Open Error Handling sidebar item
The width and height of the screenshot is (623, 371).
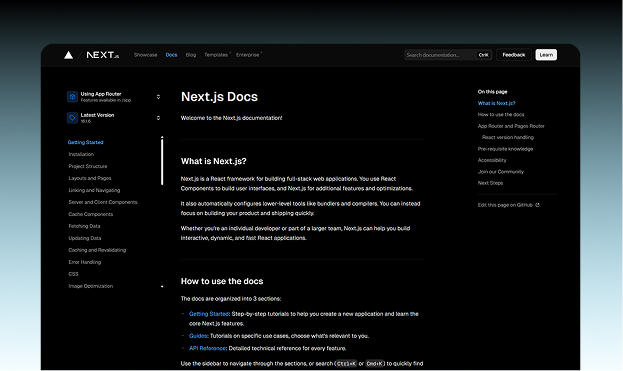pyautogui.click(x=85, y=262)
